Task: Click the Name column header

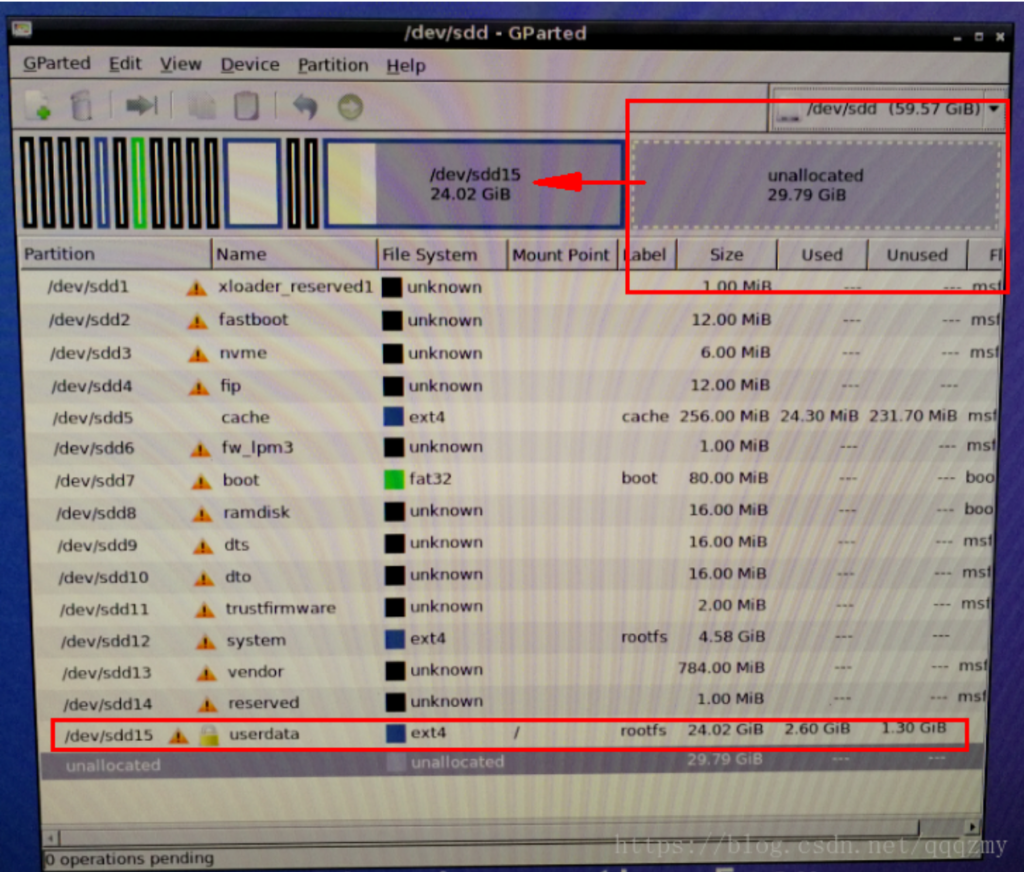Action: [294, 254]
